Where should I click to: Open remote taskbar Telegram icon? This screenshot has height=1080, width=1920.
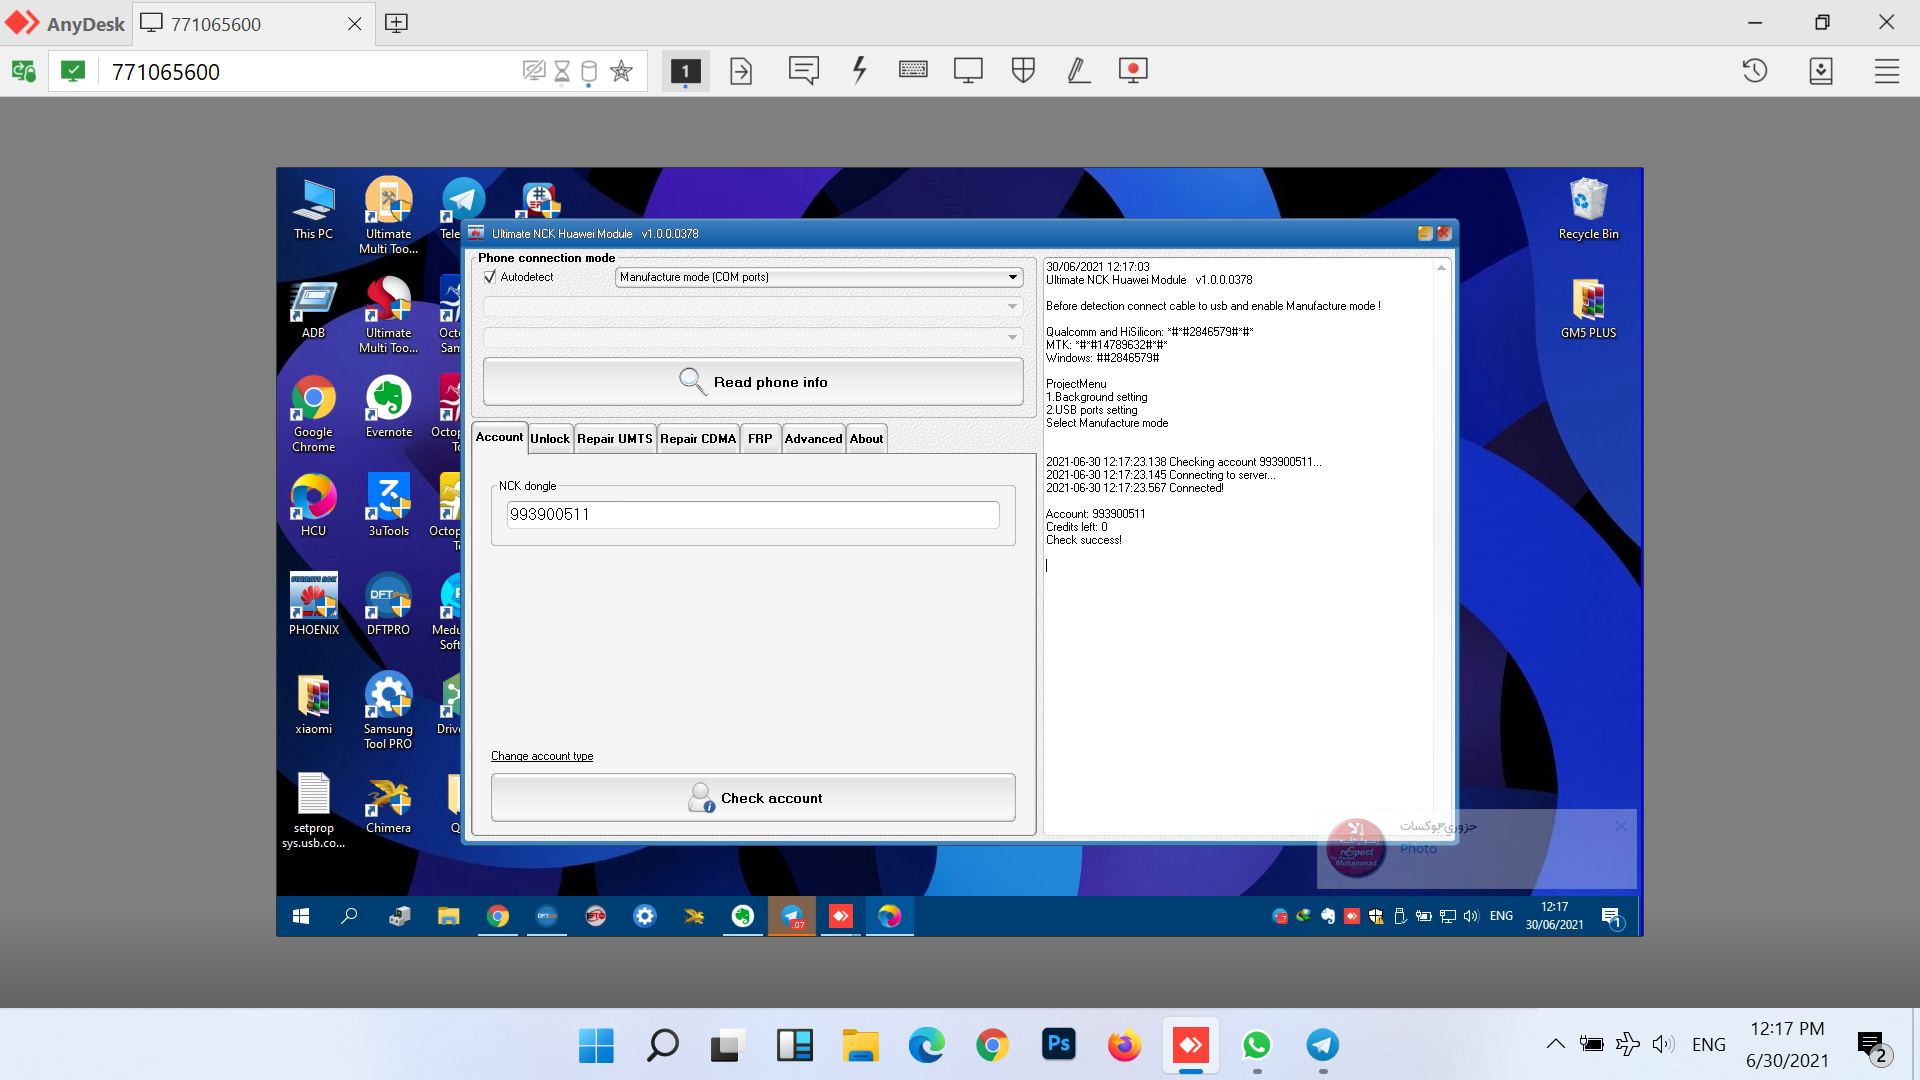pyautogui.click(x=792, y=916)
